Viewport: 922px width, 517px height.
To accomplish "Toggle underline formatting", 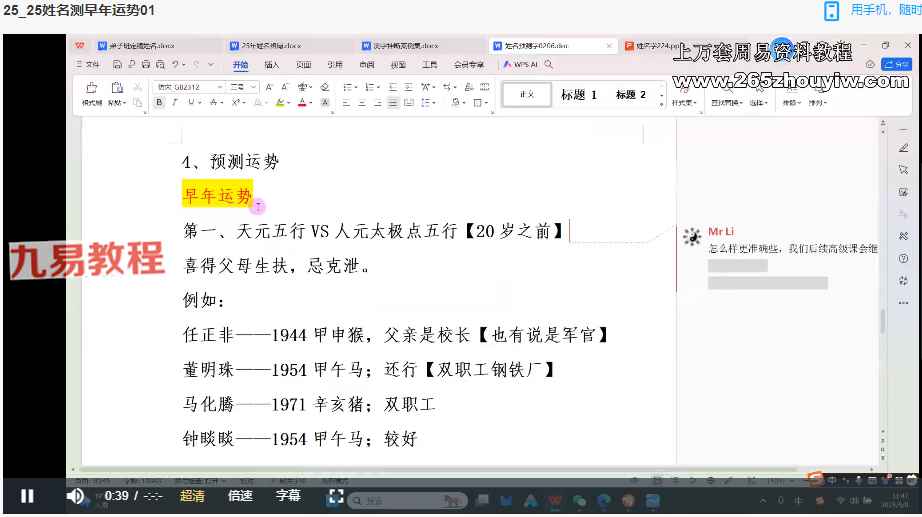I will click(x=189, y=102).
